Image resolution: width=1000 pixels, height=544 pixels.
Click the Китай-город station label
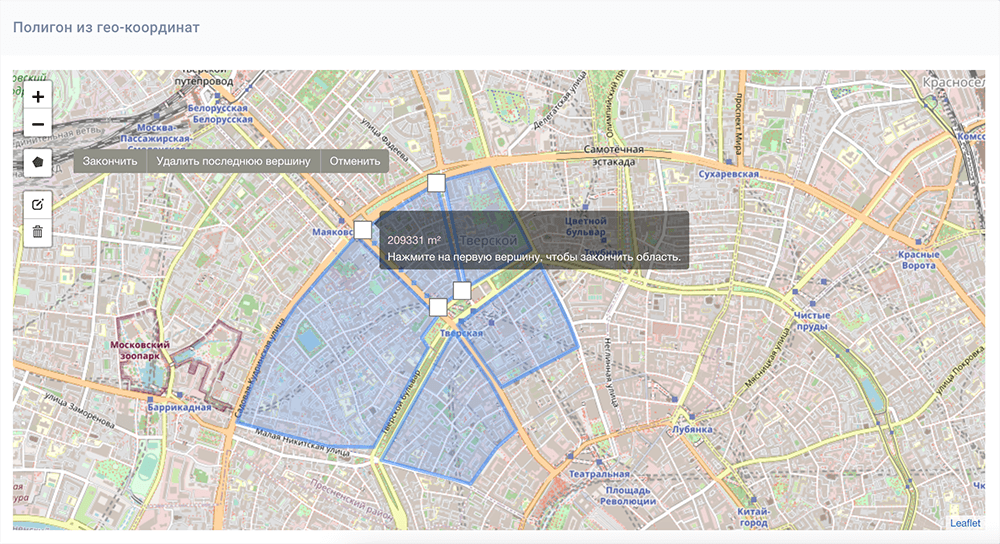point(753,517)
